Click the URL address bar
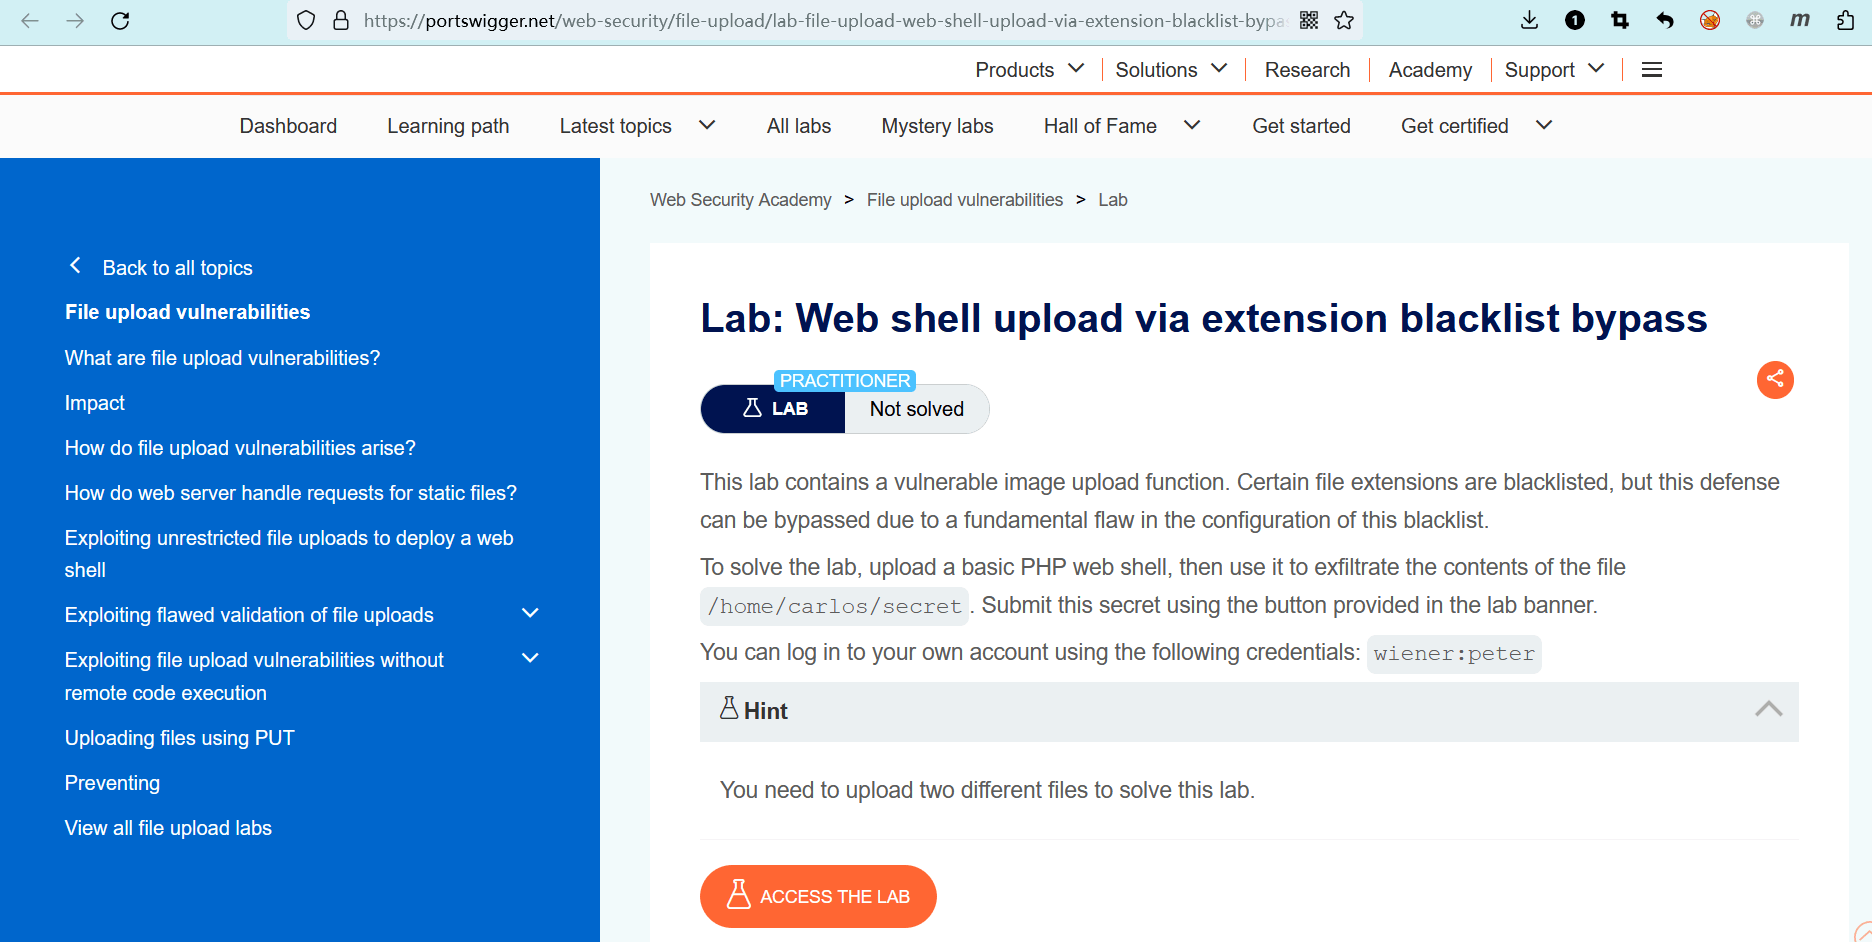Viewport: 1872px width, 942px height. 820,20
